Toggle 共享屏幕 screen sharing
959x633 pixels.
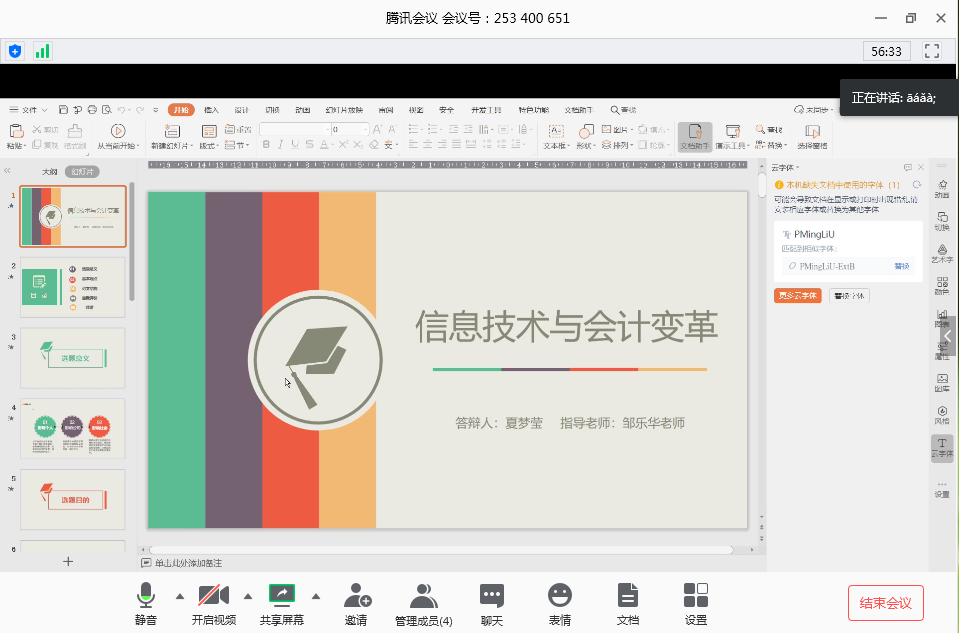tap(282, 603)
